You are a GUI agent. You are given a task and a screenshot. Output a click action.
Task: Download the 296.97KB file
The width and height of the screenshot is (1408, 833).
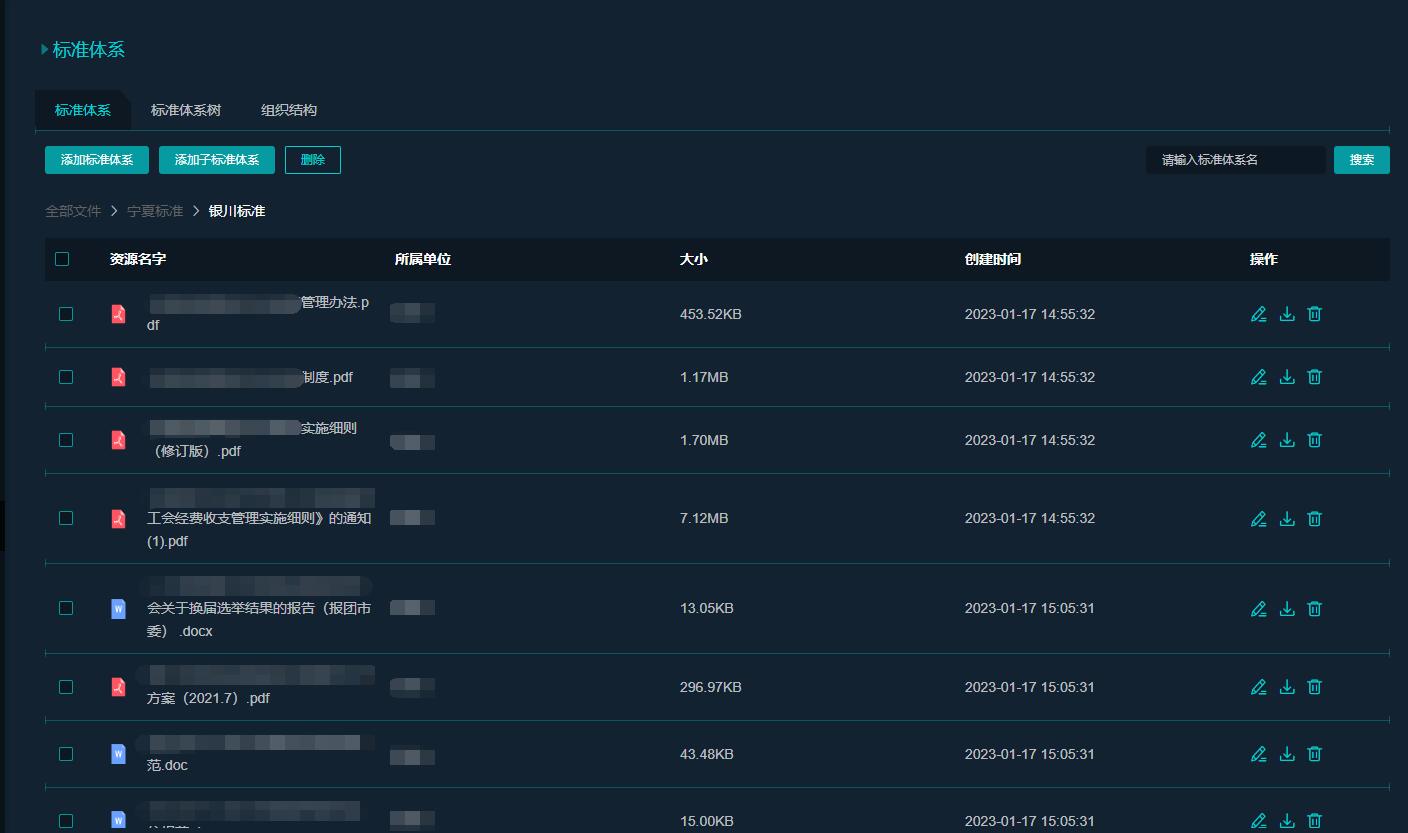[1287, 687]
